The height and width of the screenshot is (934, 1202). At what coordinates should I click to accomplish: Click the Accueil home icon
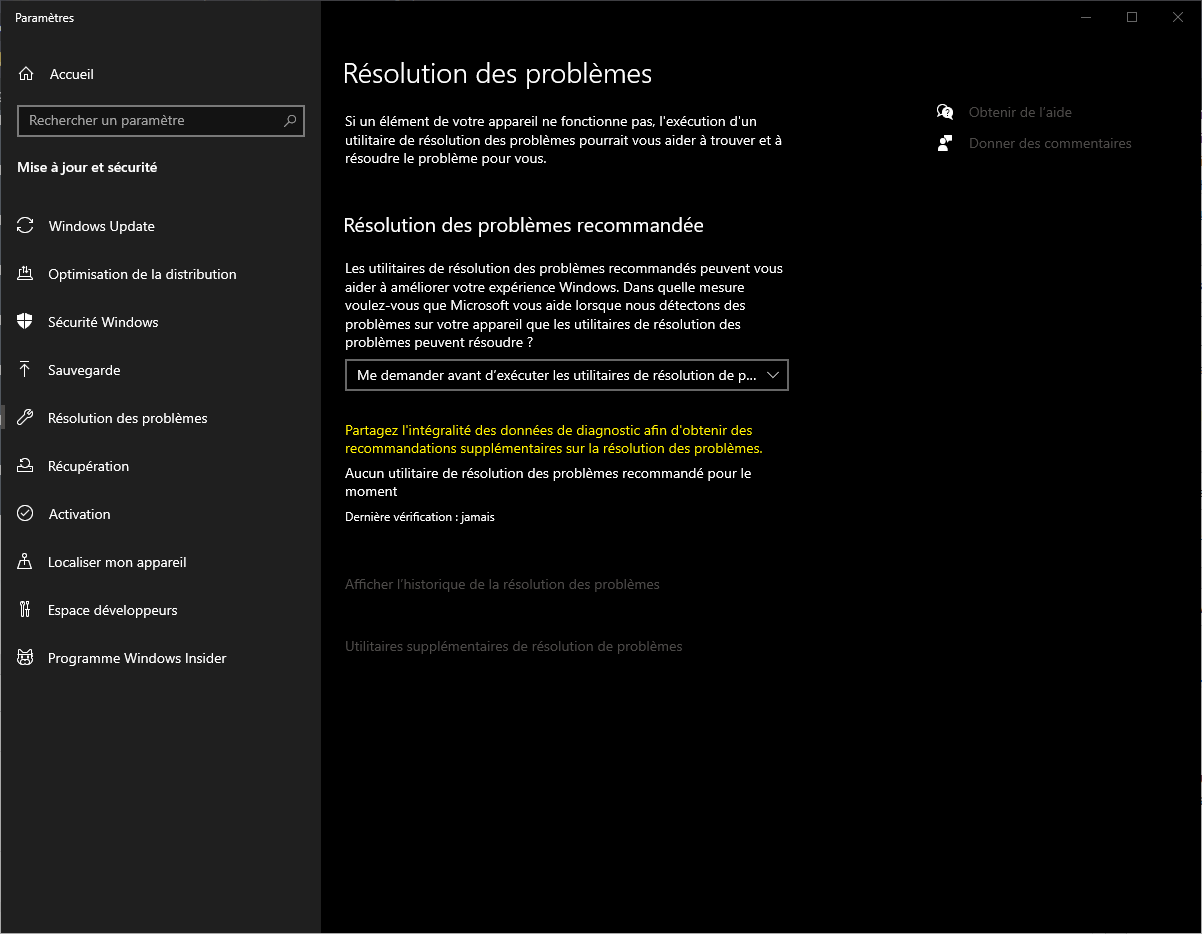(x=26, y=74)
